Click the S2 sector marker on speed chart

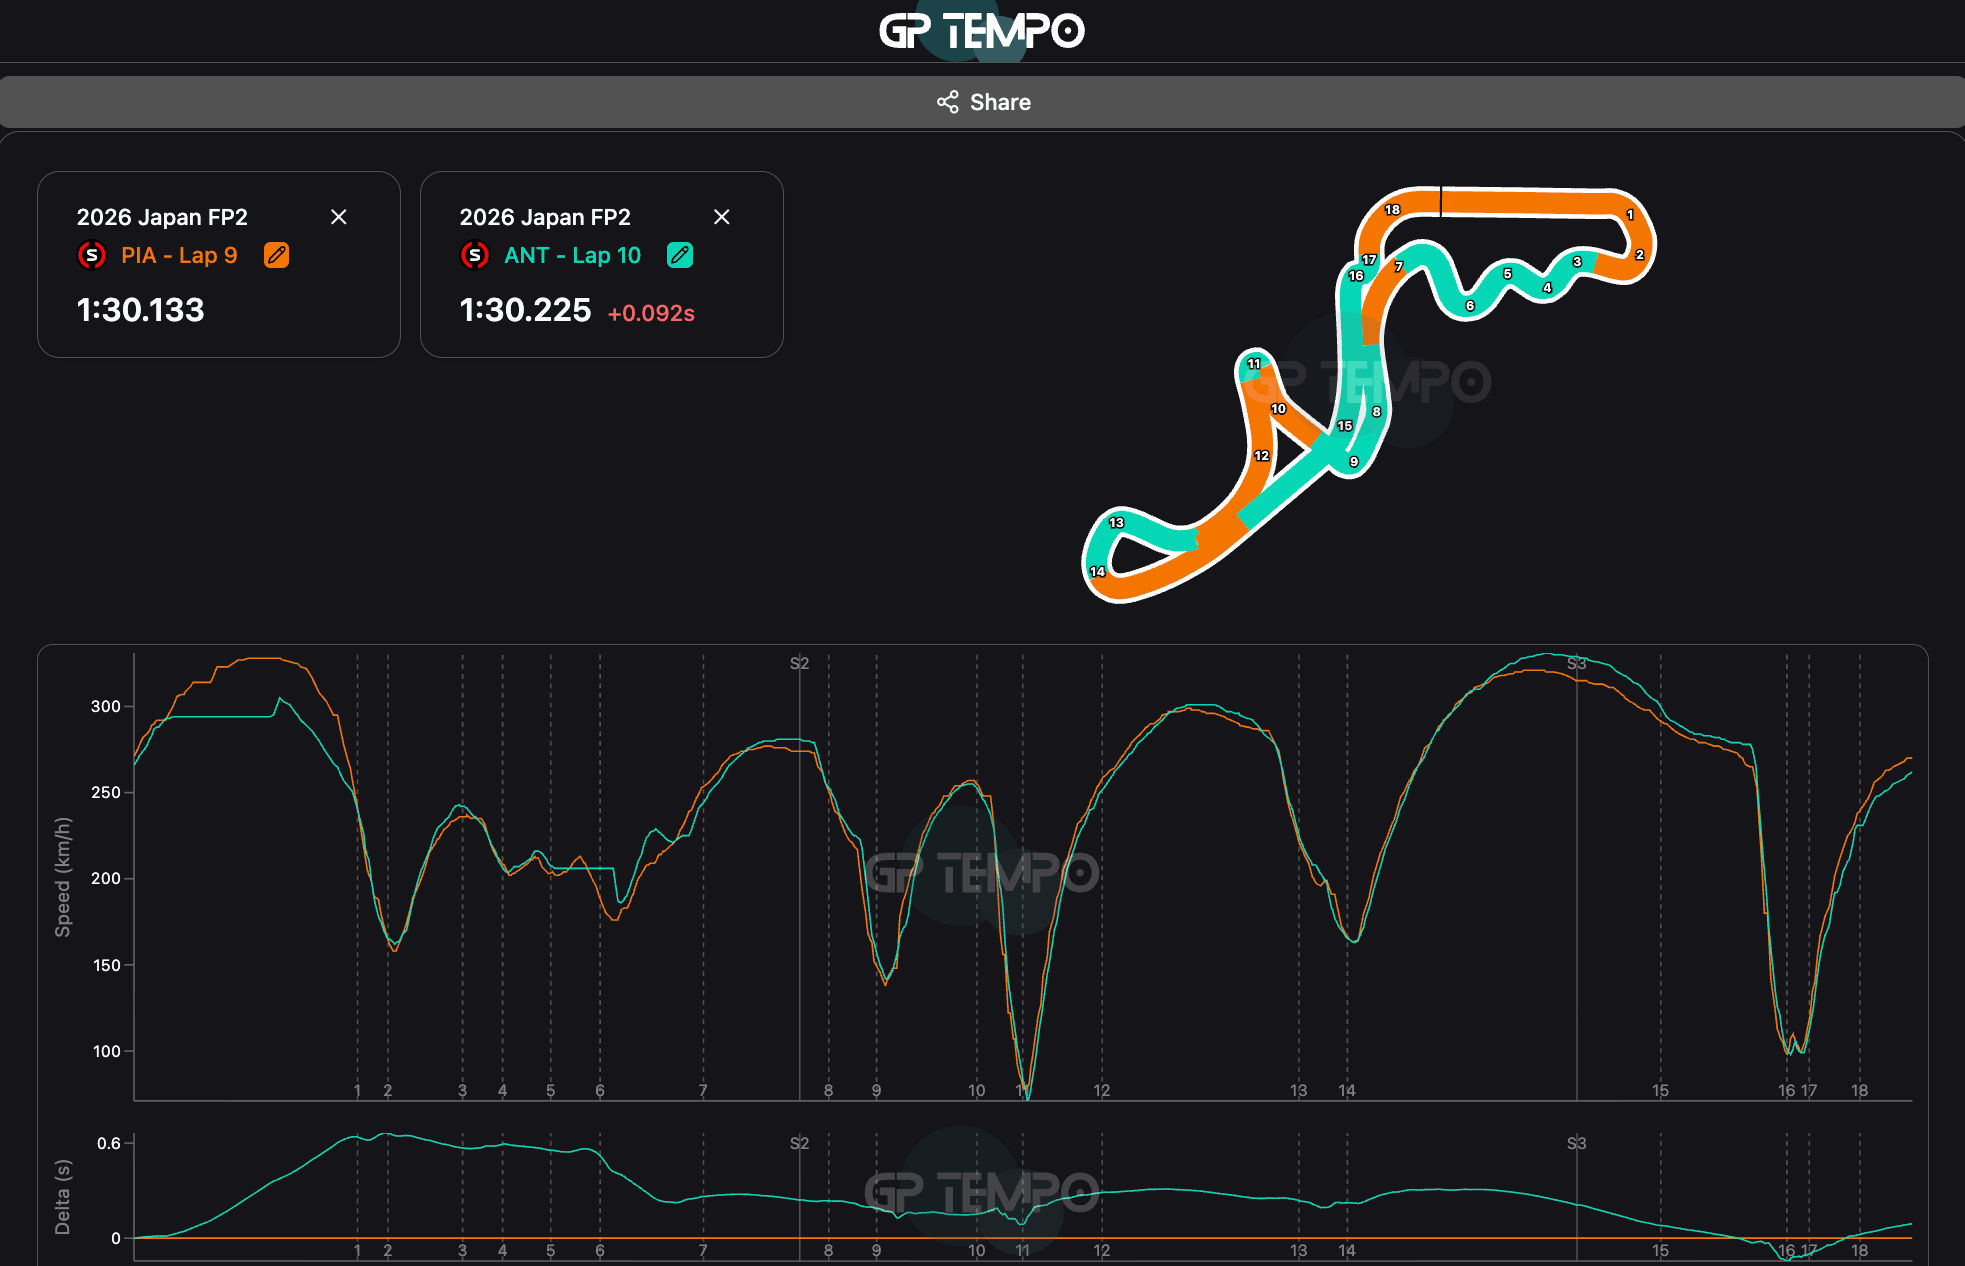click(x=799, y=663)
